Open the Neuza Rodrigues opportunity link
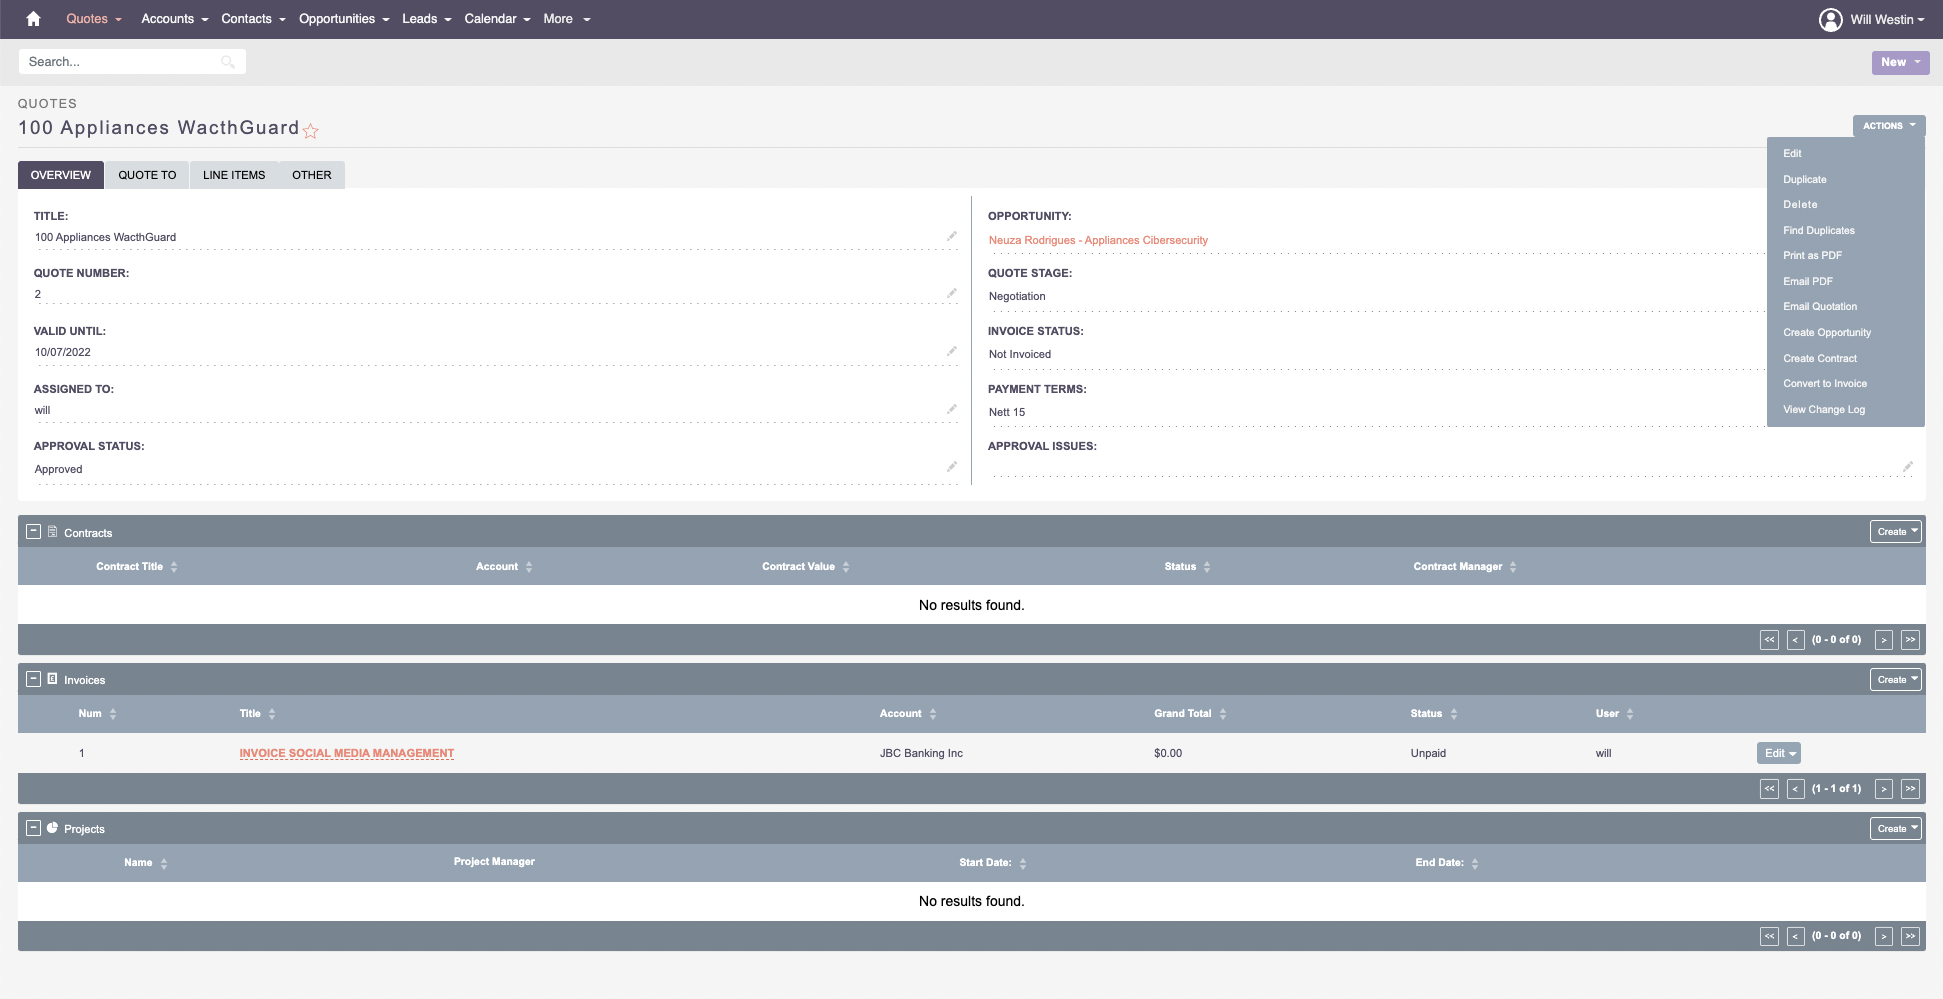 1098,240
